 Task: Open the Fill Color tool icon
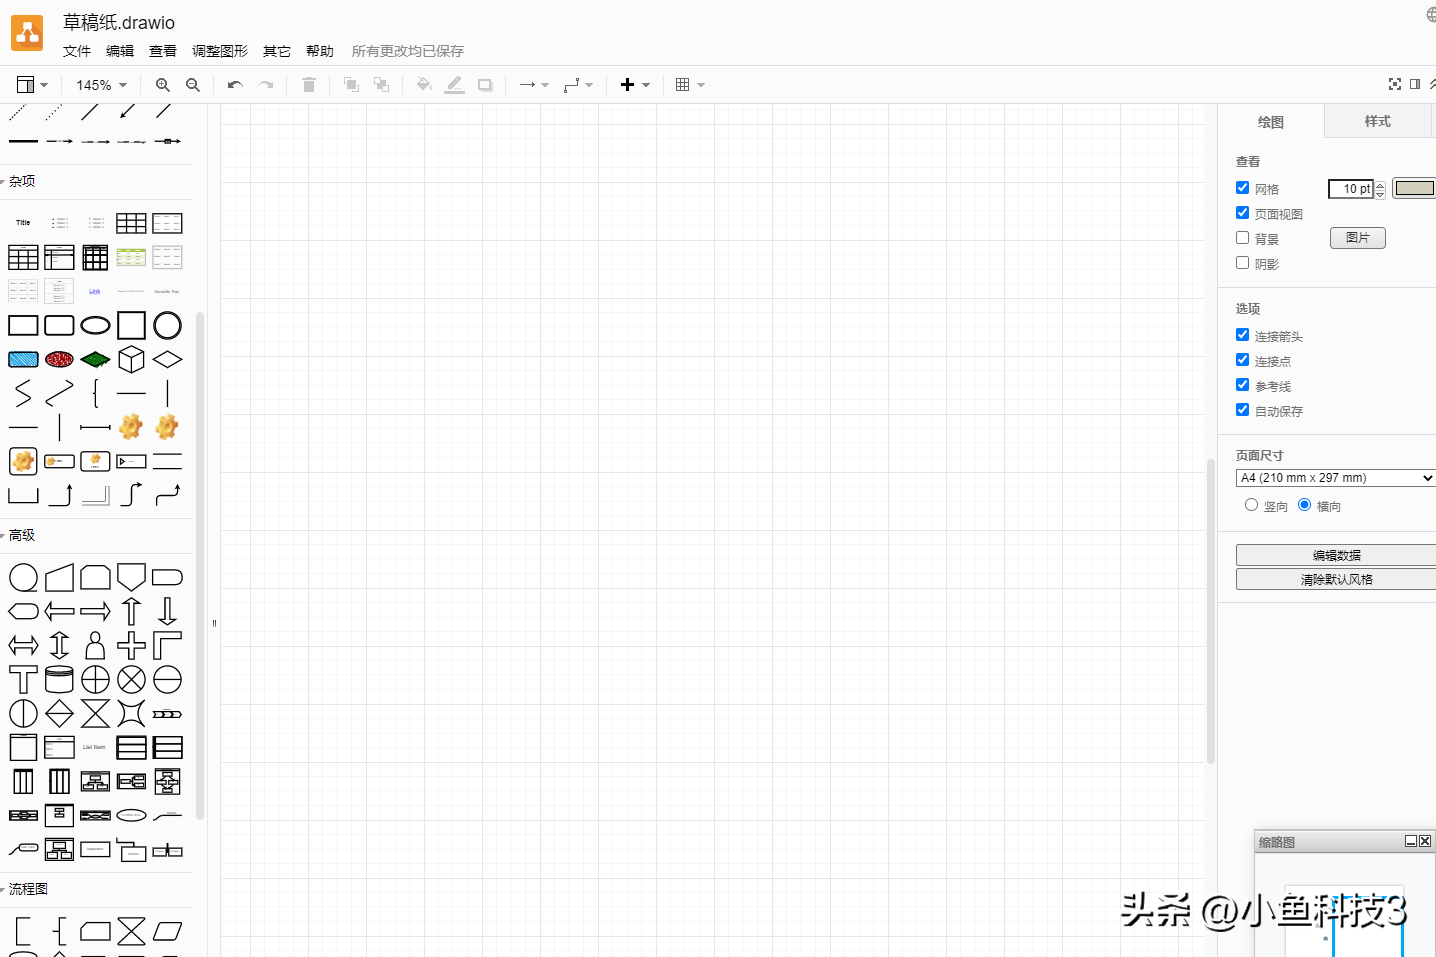[424, 84]
